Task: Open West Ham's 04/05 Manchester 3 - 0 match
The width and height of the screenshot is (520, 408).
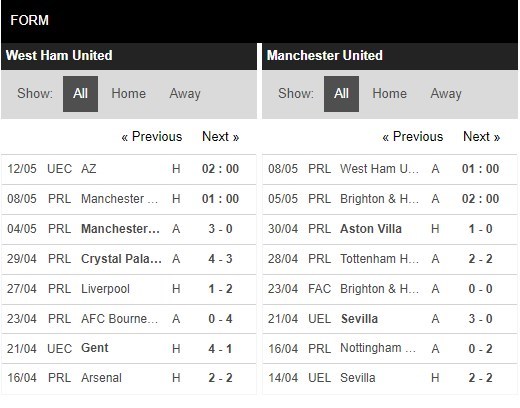Action: click(129, 229)
